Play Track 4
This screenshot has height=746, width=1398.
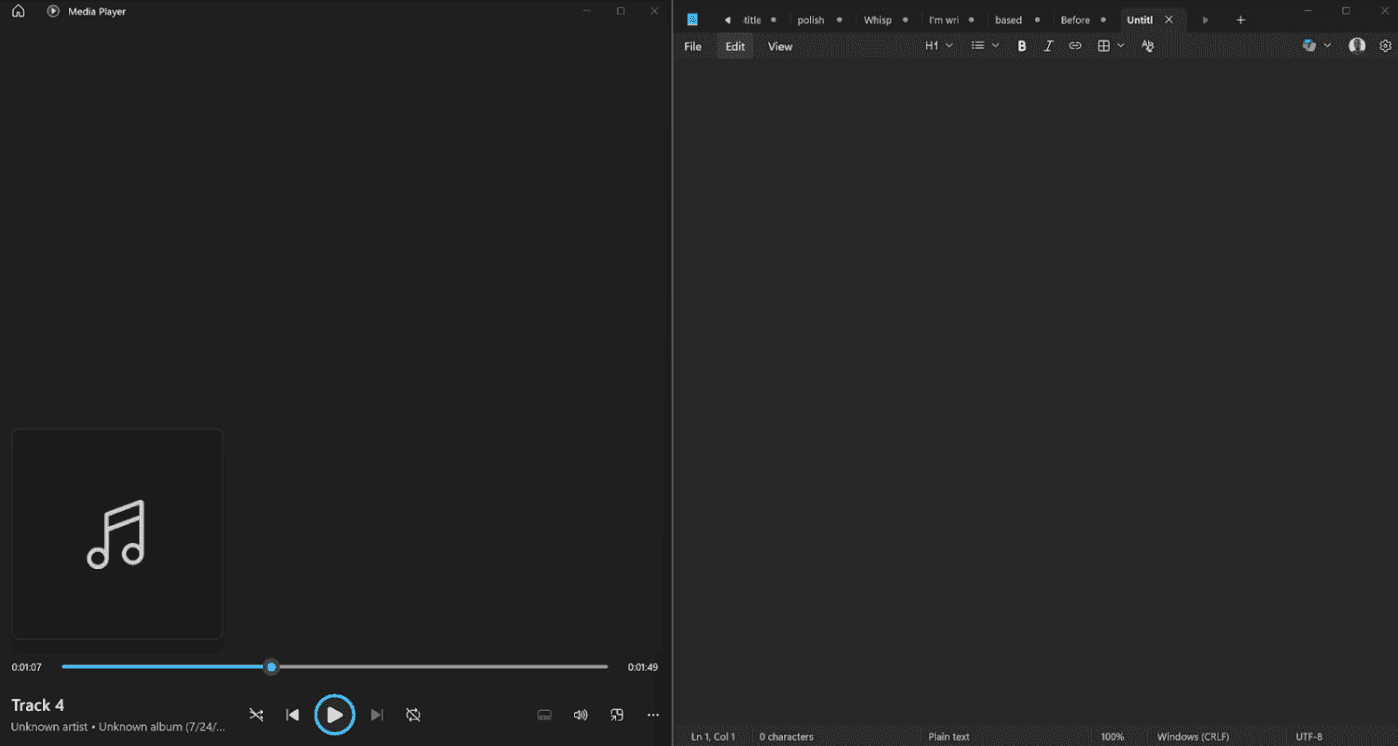(334, 715)
